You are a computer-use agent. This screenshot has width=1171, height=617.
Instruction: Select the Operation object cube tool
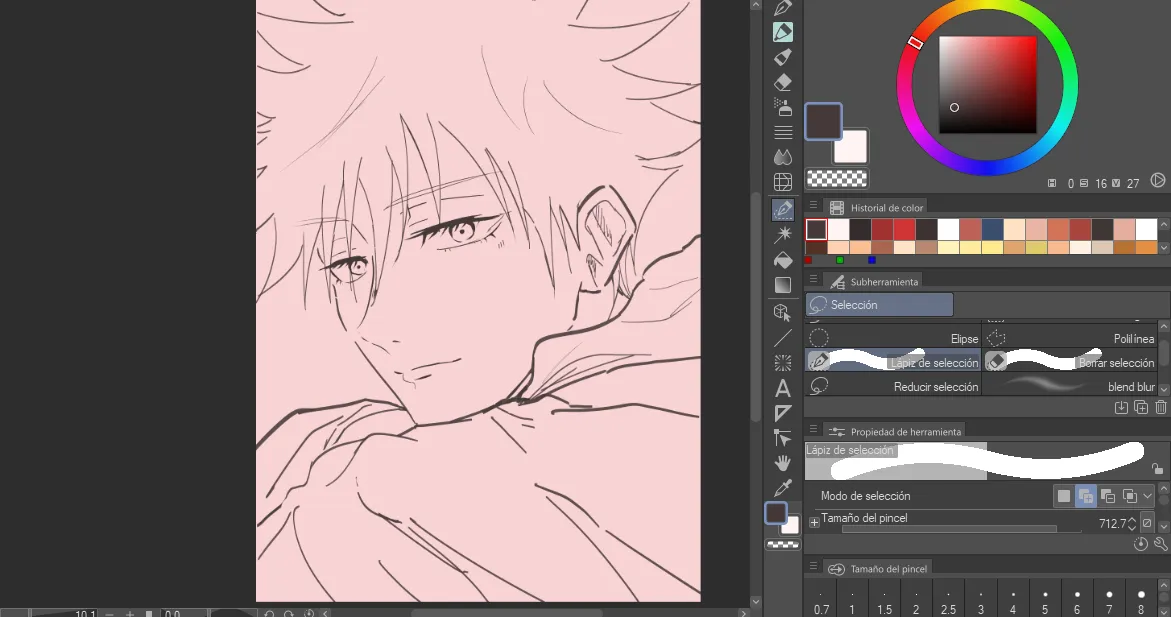point(783,312)
